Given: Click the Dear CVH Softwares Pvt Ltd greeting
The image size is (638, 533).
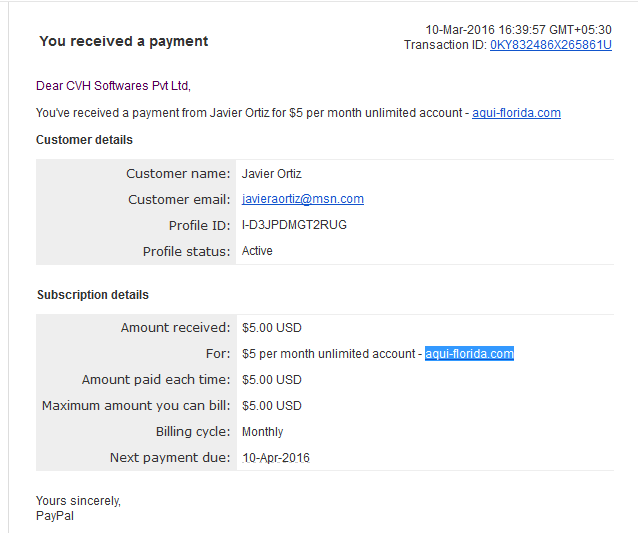Looking at the screenshot, I should point(113,86).
